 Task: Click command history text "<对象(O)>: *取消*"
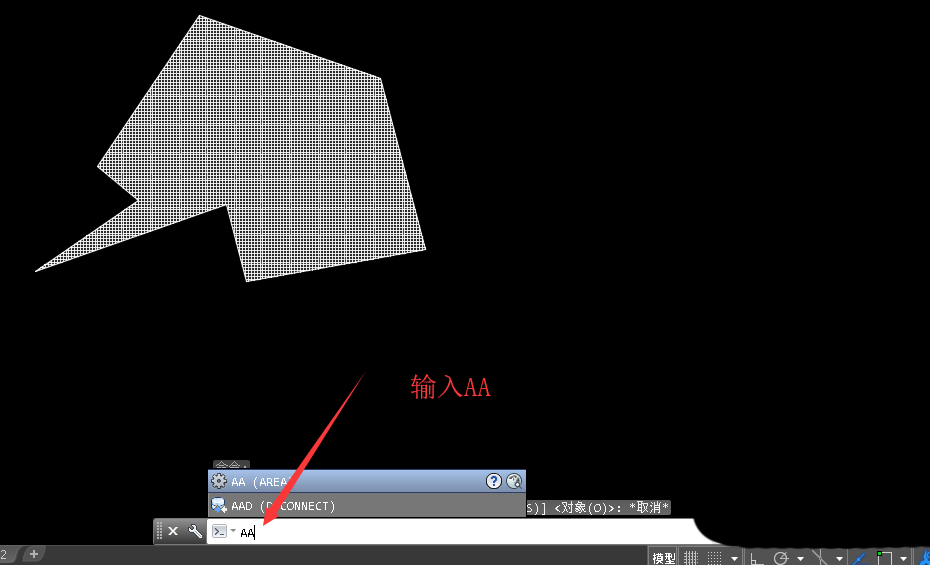pos(611,507)
